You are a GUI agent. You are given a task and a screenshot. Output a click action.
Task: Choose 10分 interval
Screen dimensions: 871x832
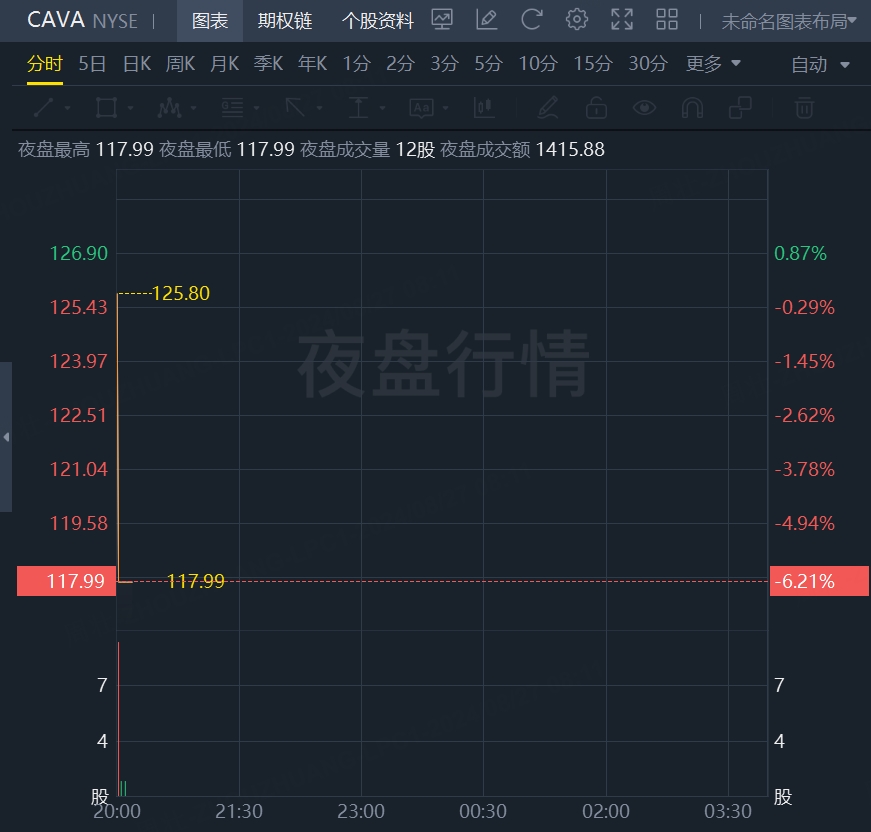(538, 64)
